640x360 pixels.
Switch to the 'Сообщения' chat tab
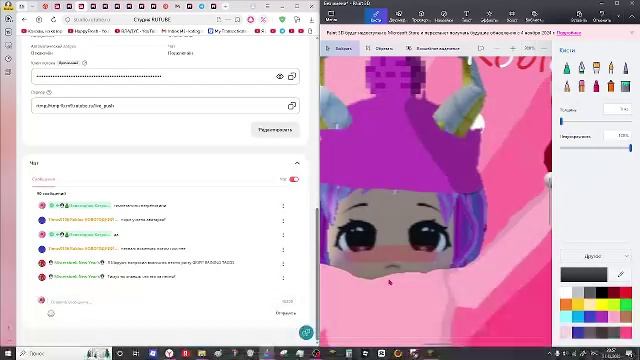(43, 179)
